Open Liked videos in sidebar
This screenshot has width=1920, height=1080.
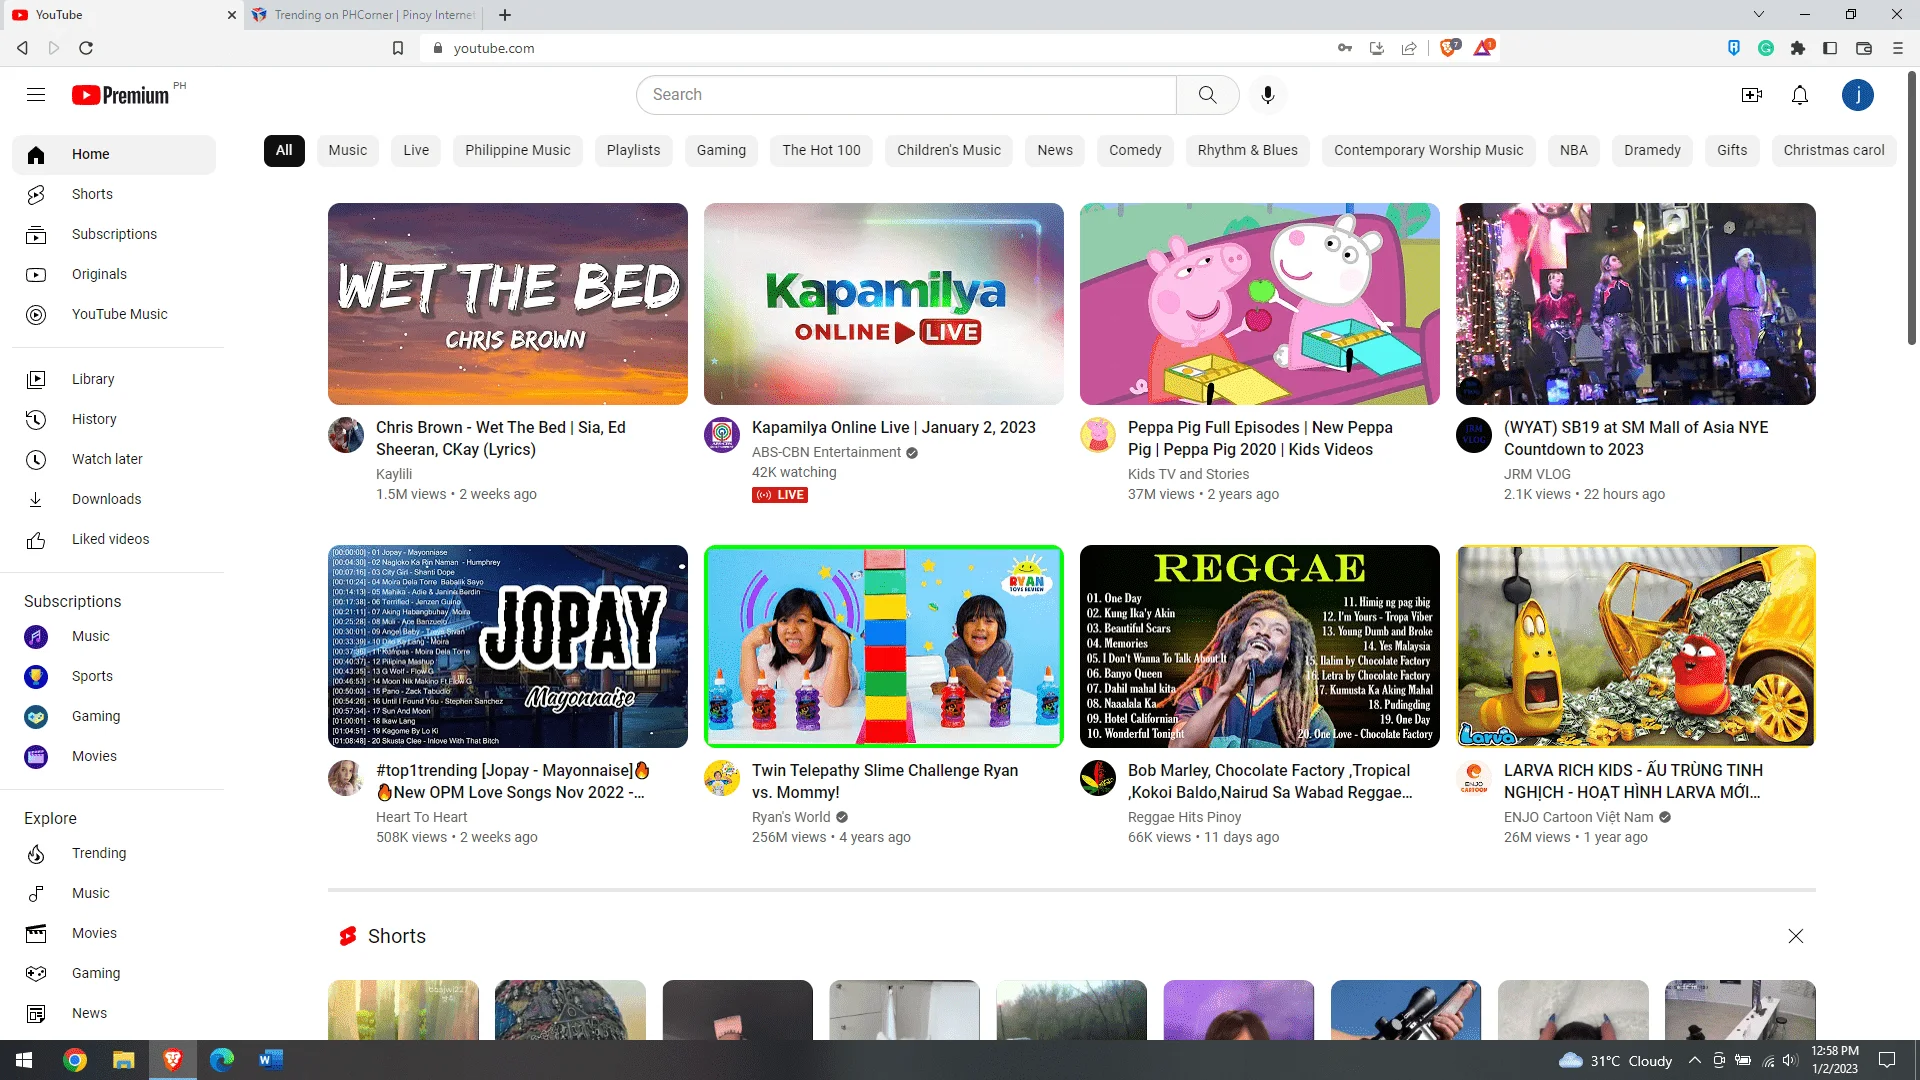pyautogui.click(x=114, y=539)
